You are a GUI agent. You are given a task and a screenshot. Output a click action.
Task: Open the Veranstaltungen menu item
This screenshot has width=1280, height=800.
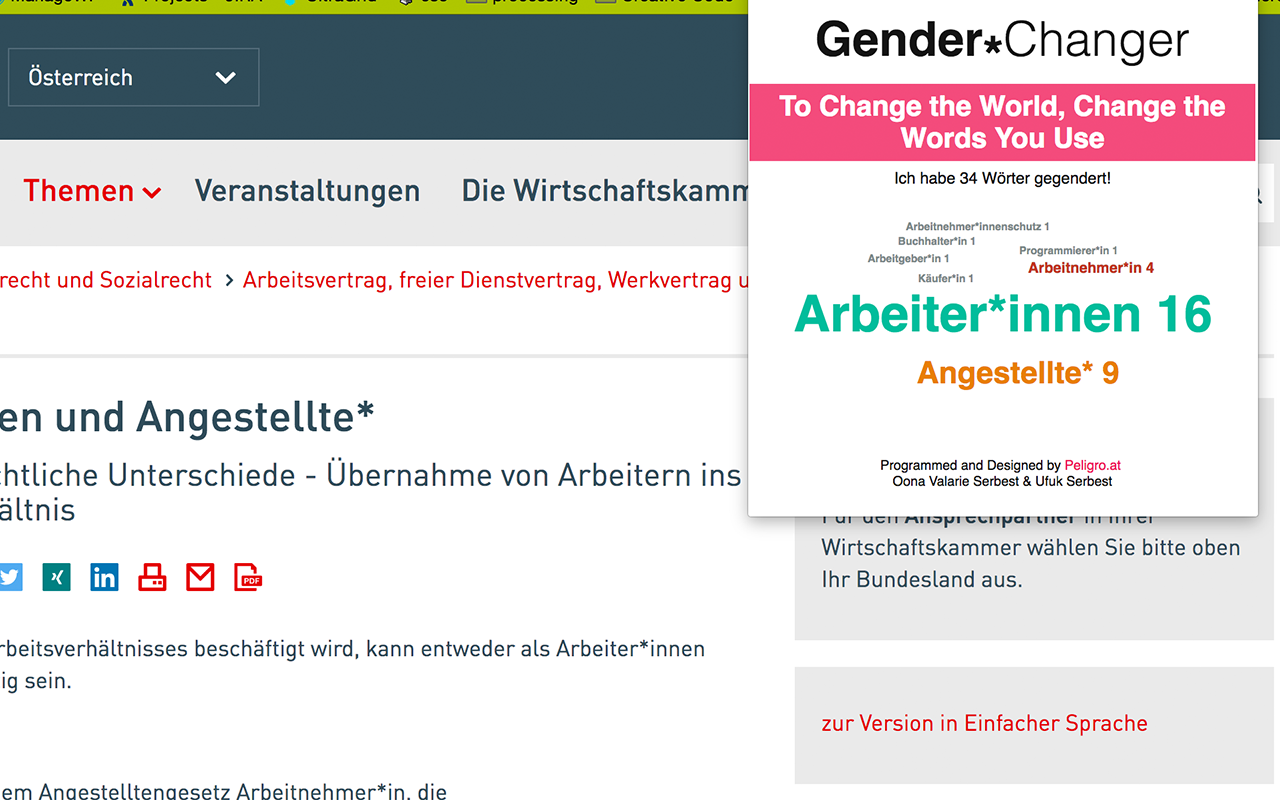click(x=307, y=191)
